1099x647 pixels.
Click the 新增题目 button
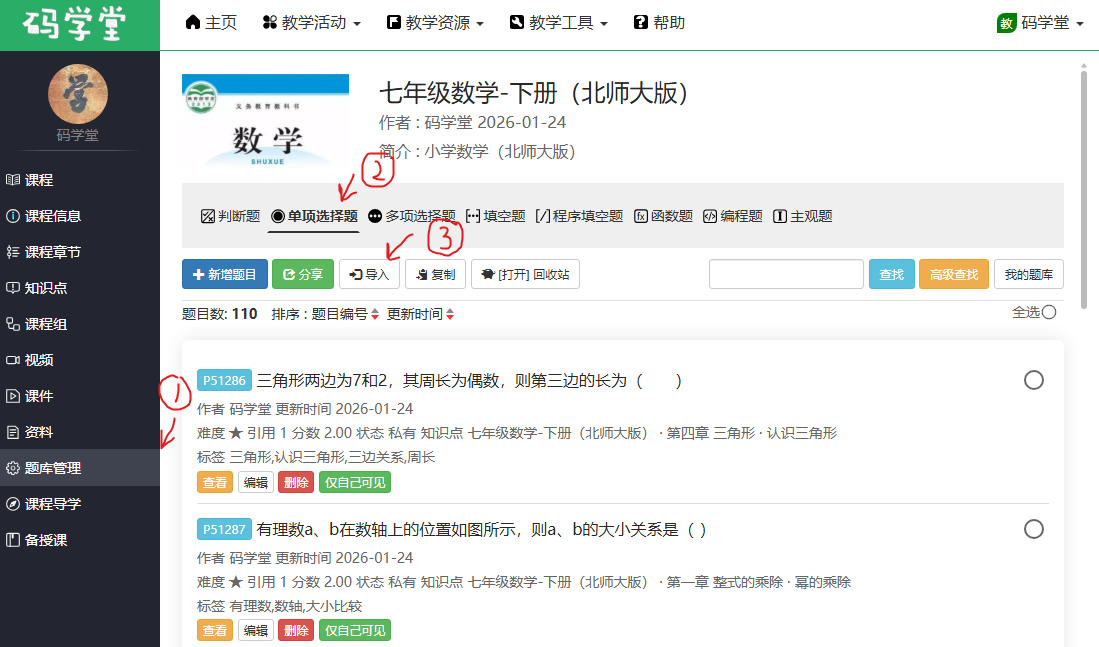(225, 274)
